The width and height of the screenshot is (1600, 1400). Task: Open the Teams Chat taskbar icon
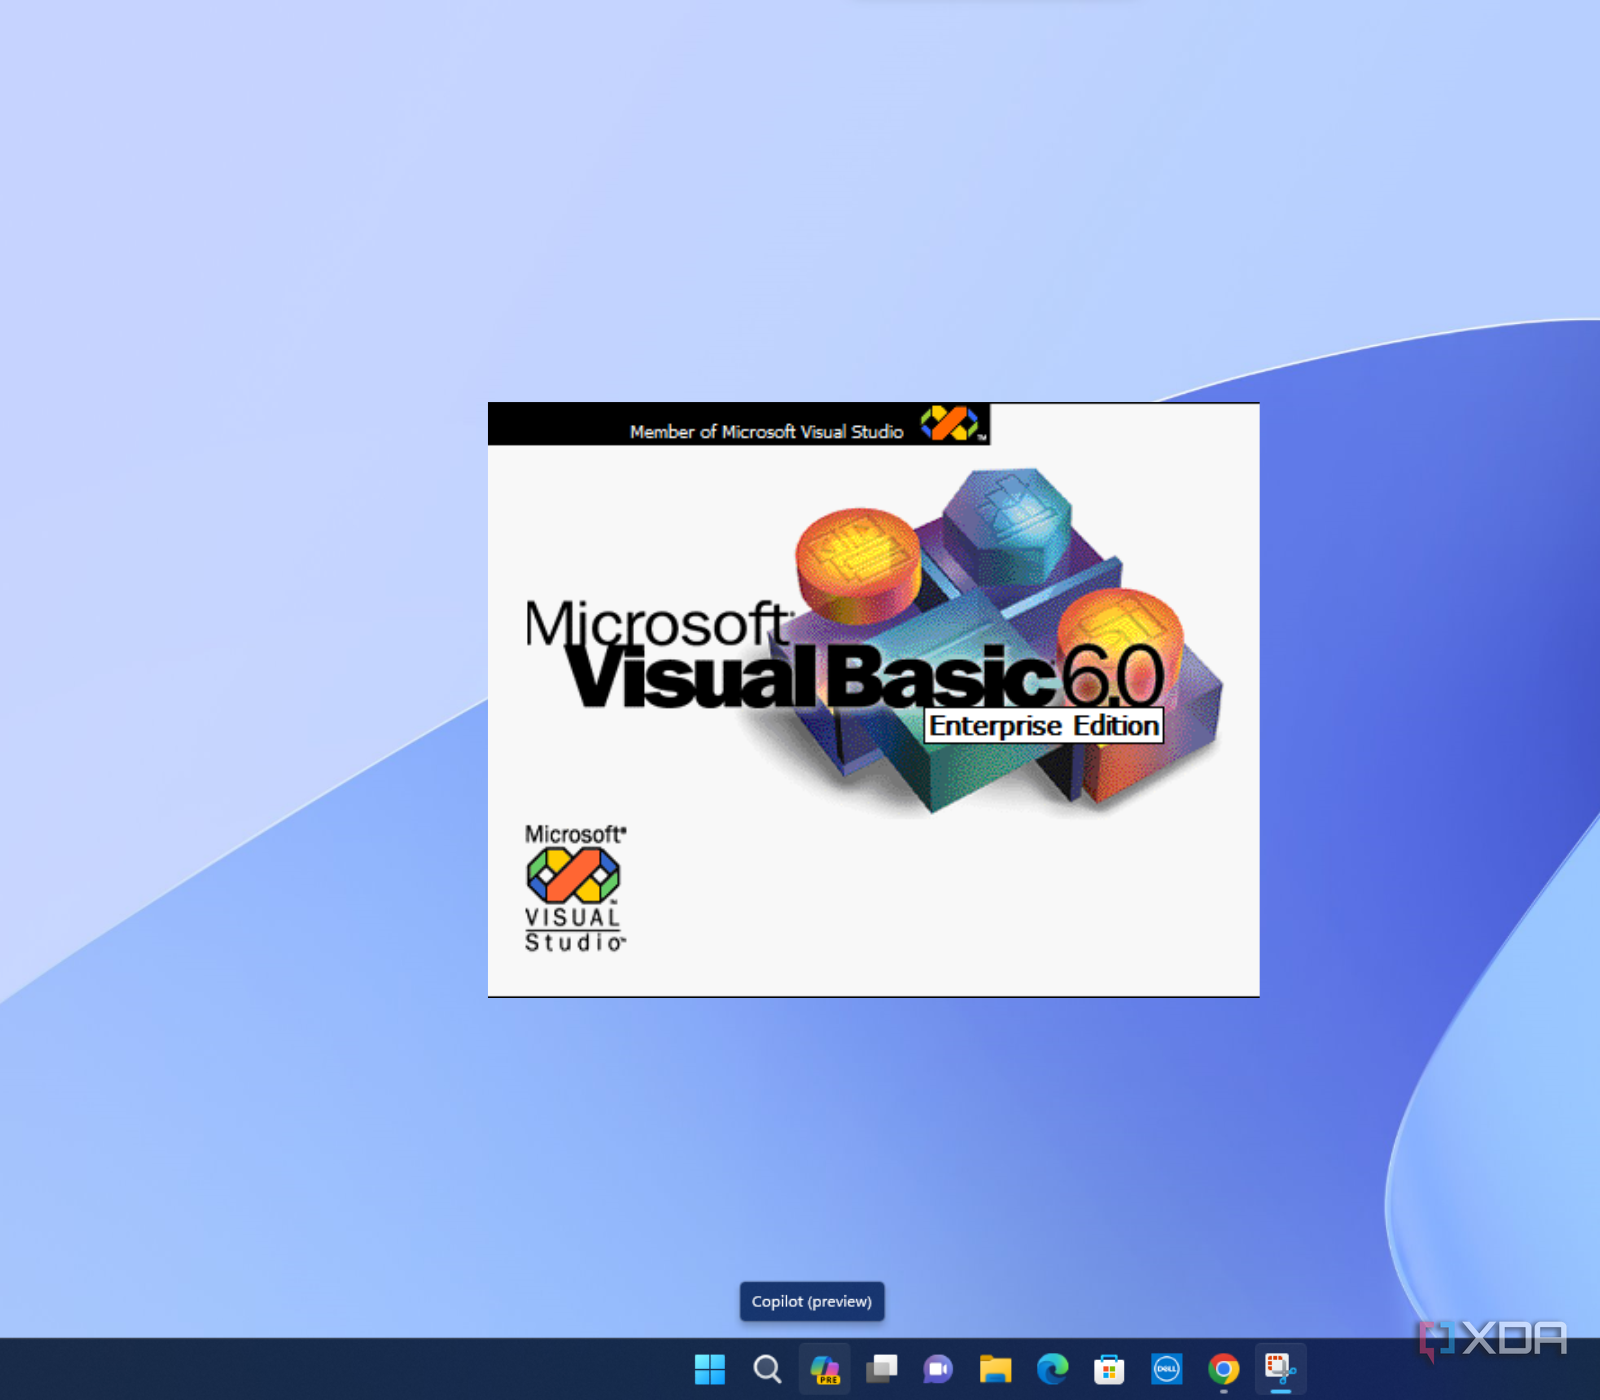(x=938, y=1369)
